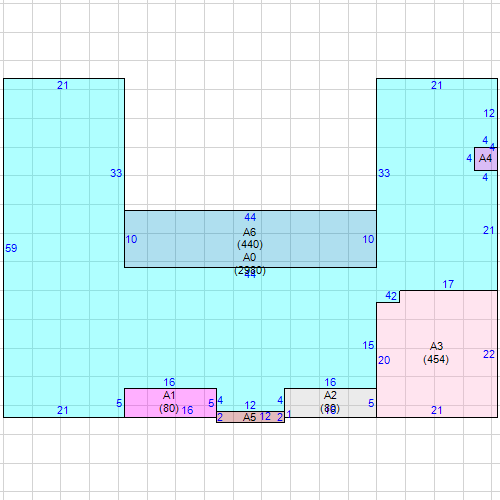Click the A4 label in purple square
This screenshot has height=500, width=500.
click(485, 158)
